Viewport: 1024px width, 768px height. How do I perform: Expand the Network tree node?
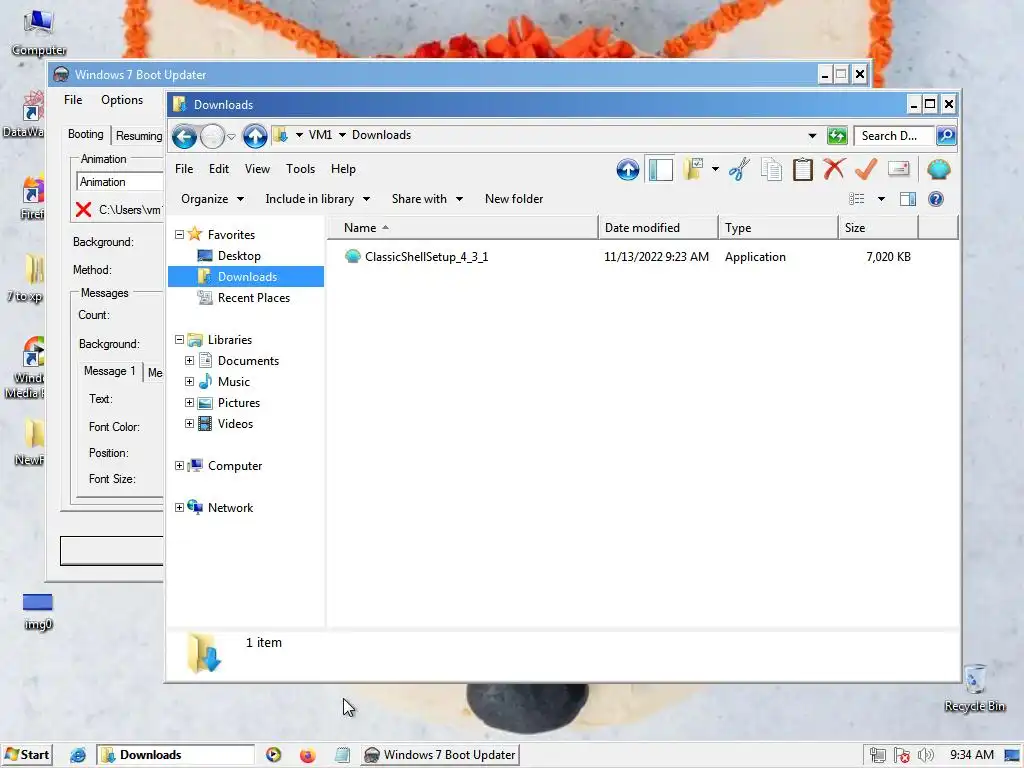179,507
